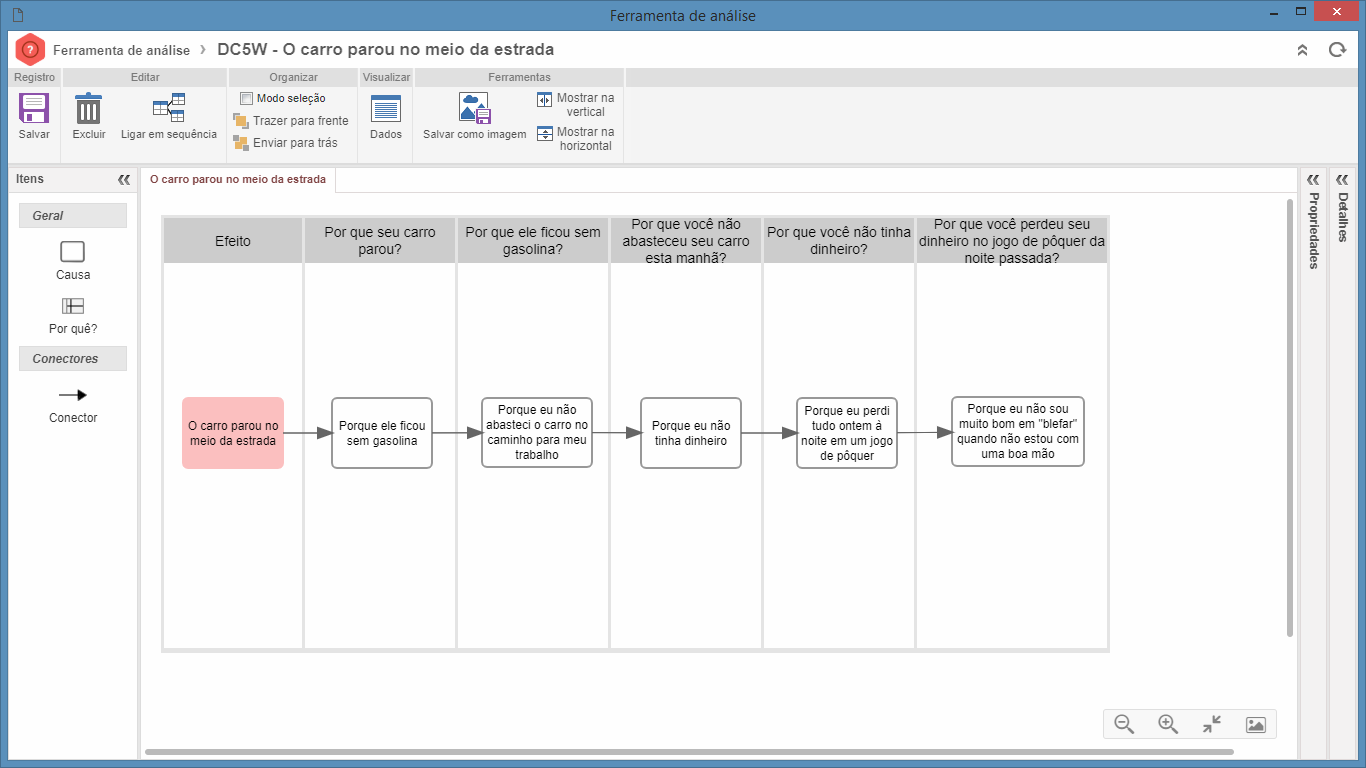This screenshot has width=1366, height=768.
Task: Click the red question mark logo
Action: coord(30,50)
